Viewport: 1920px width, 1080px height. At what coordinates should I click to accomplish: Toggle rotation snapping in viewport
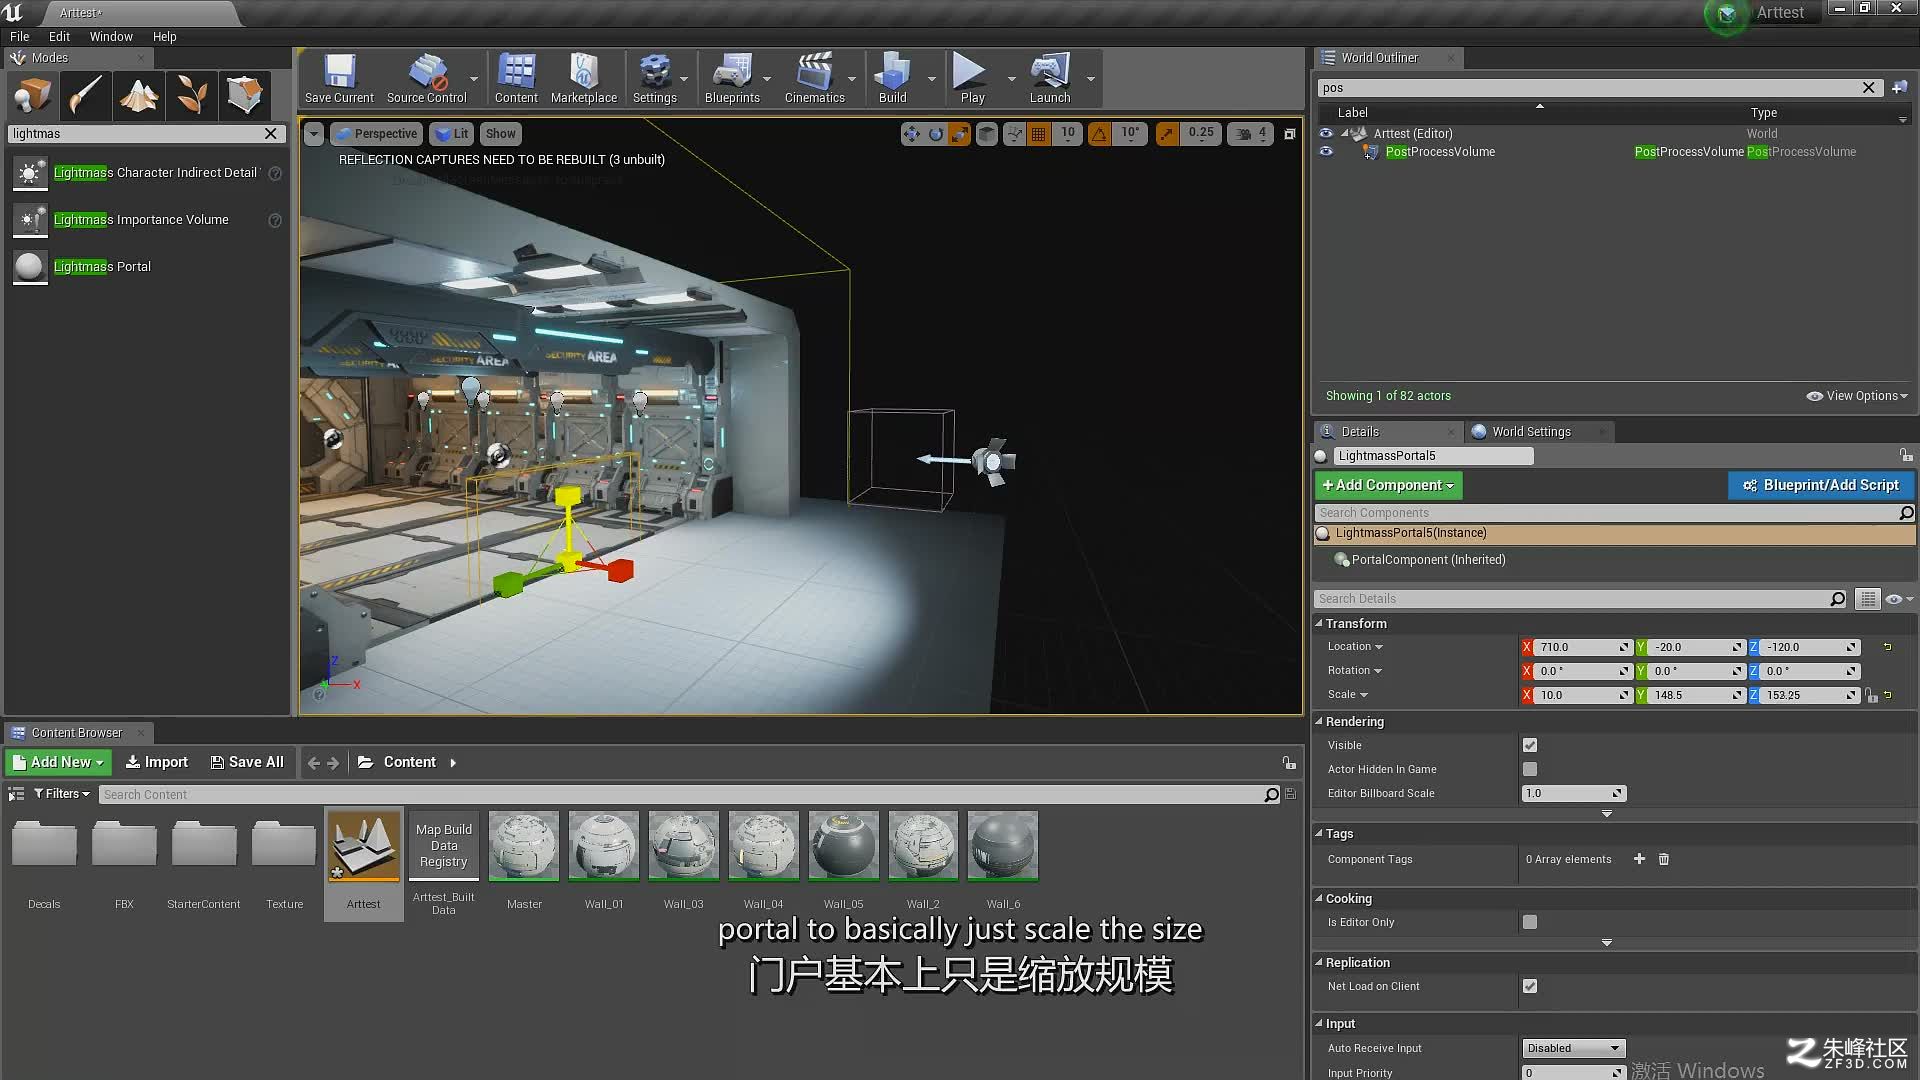tap(1100, 134)
